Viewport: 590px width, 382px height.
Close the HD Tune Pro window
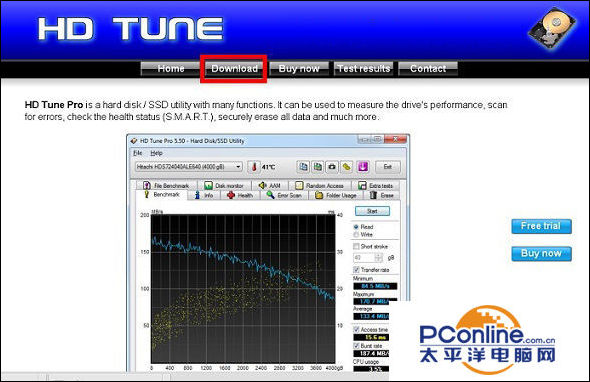click(395, 139)
